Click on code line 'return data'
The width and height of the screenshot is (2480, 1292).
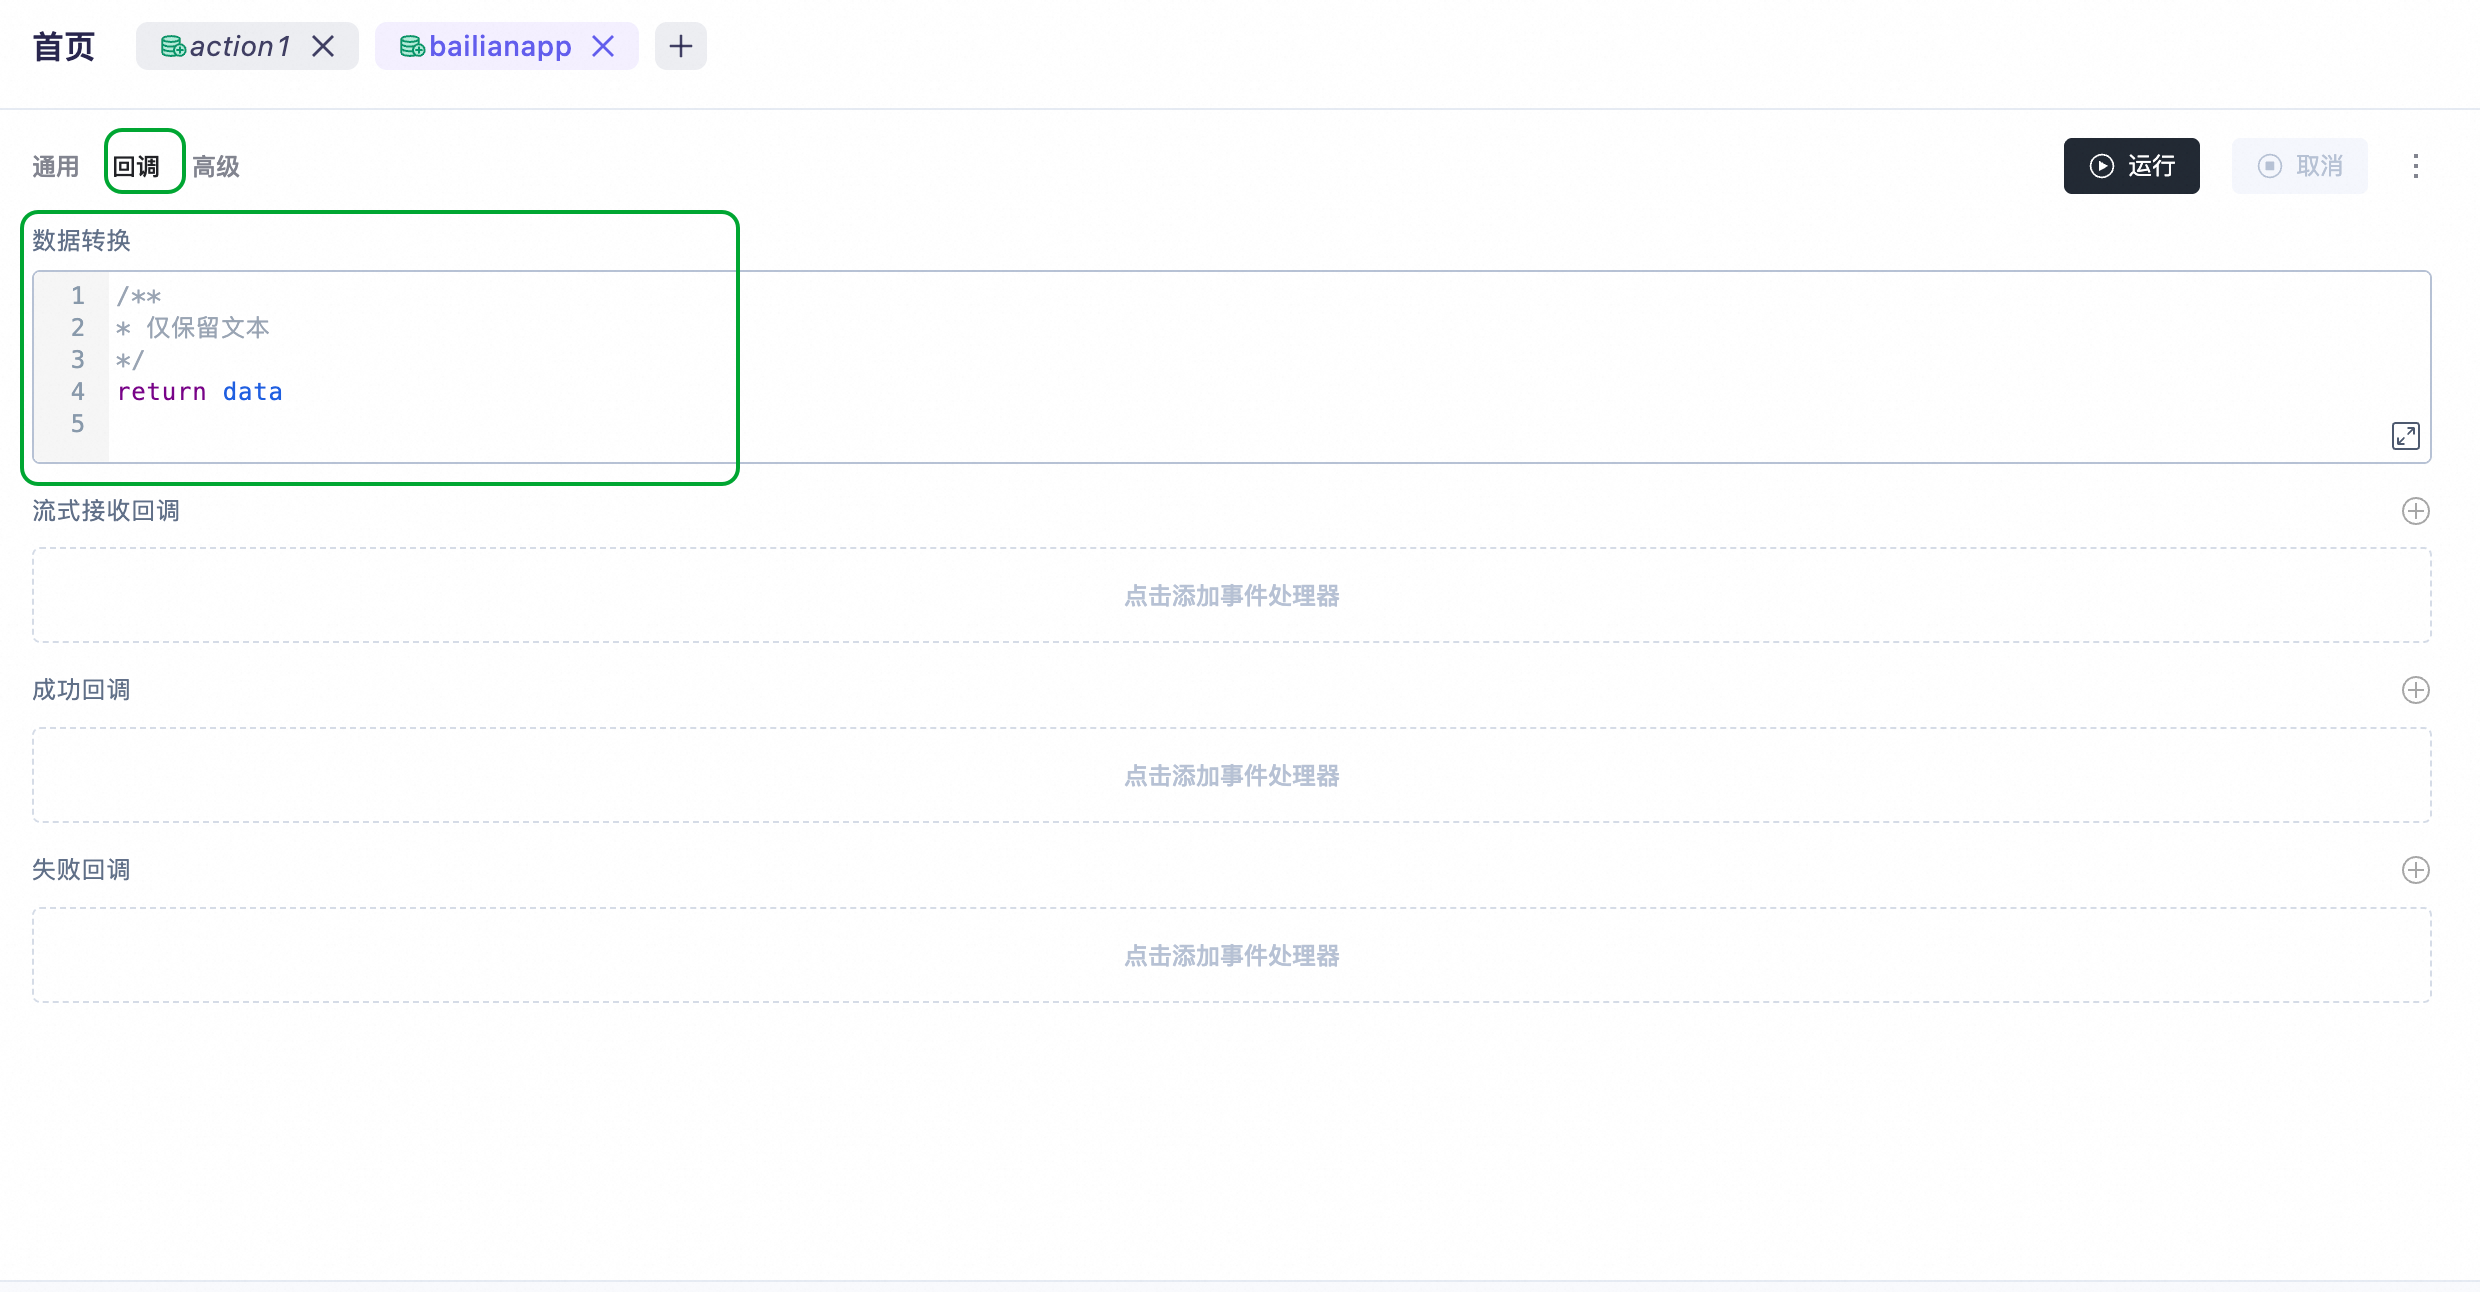[200, 392]
